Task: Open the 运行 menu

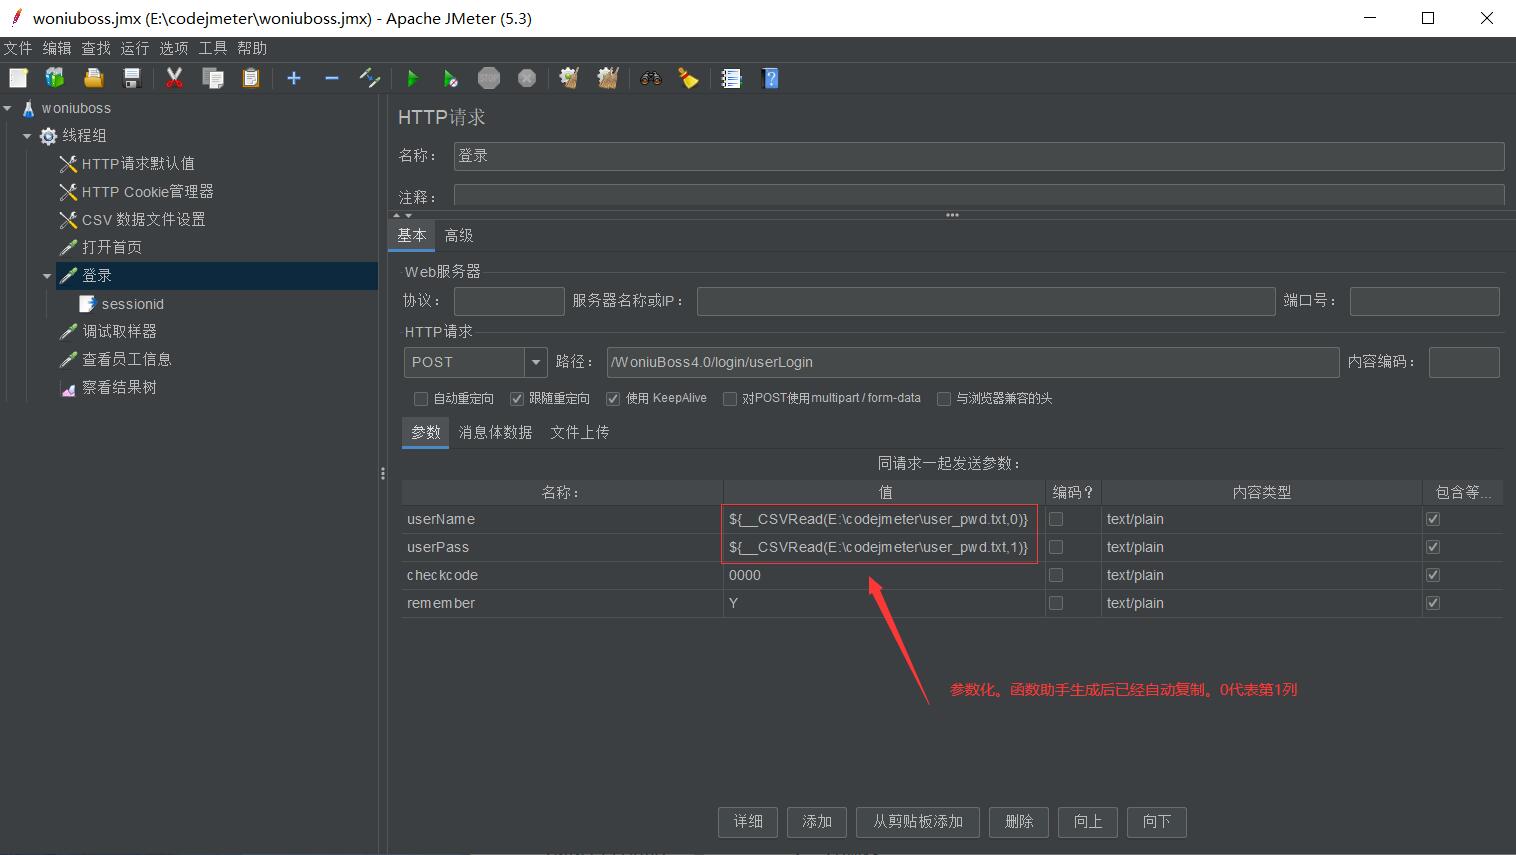Action: (135, 48)
